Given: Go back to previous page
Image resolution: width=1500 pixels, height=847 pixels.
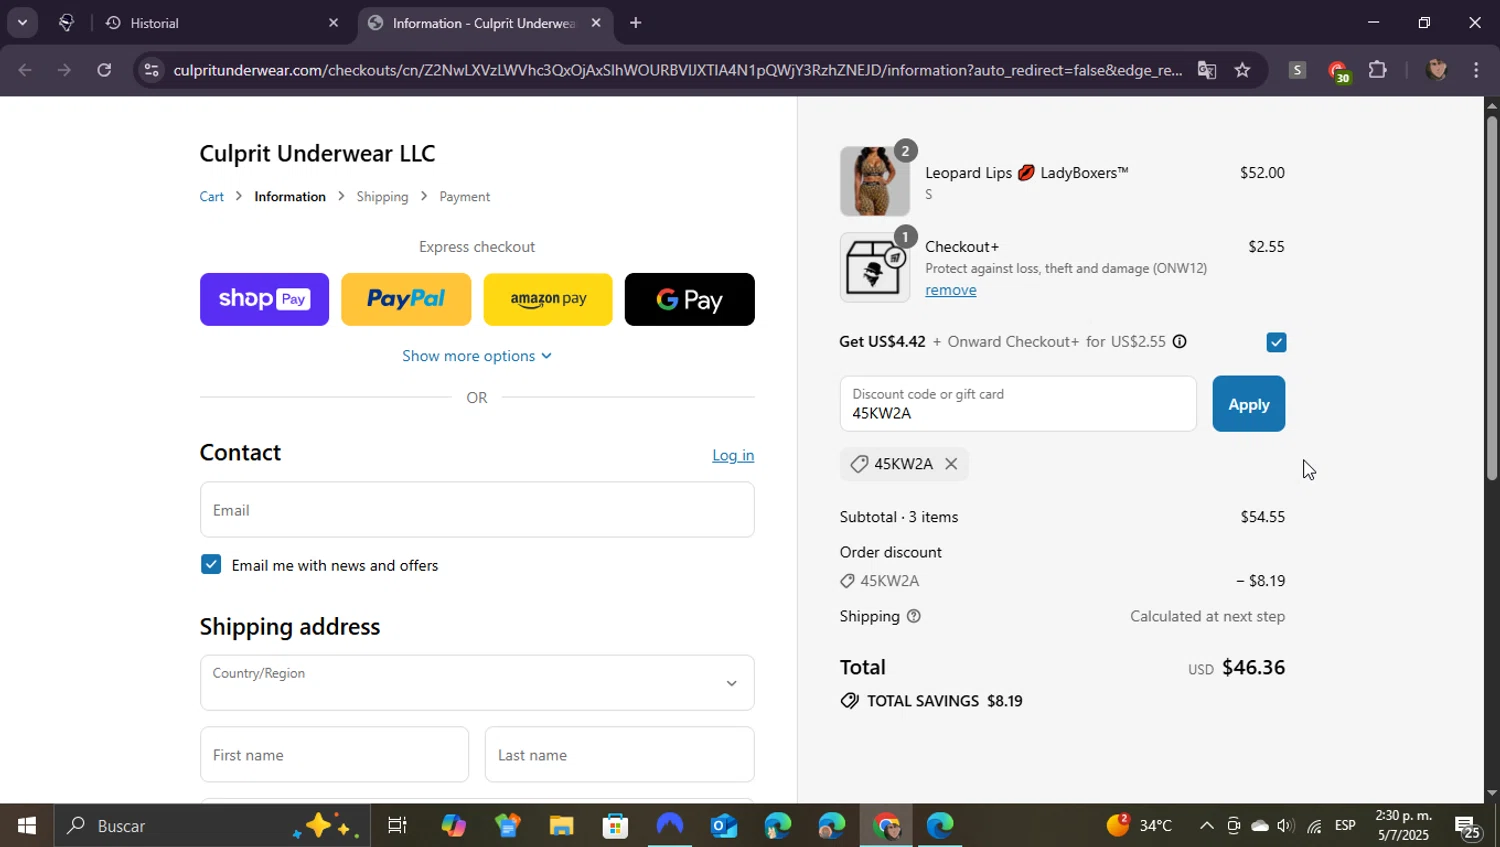Looking at the screenshot, I should (x=25, y=70).
